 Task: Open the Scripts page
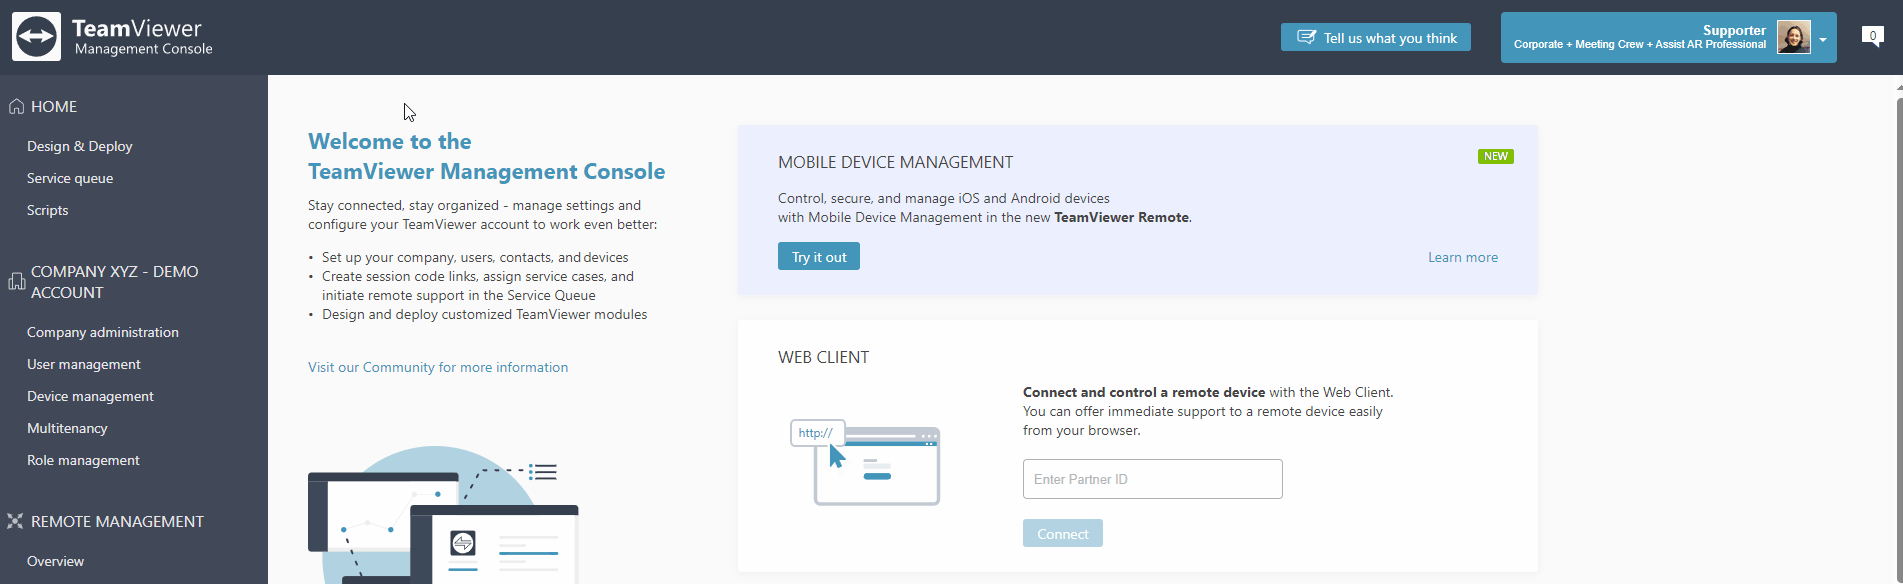48,210
